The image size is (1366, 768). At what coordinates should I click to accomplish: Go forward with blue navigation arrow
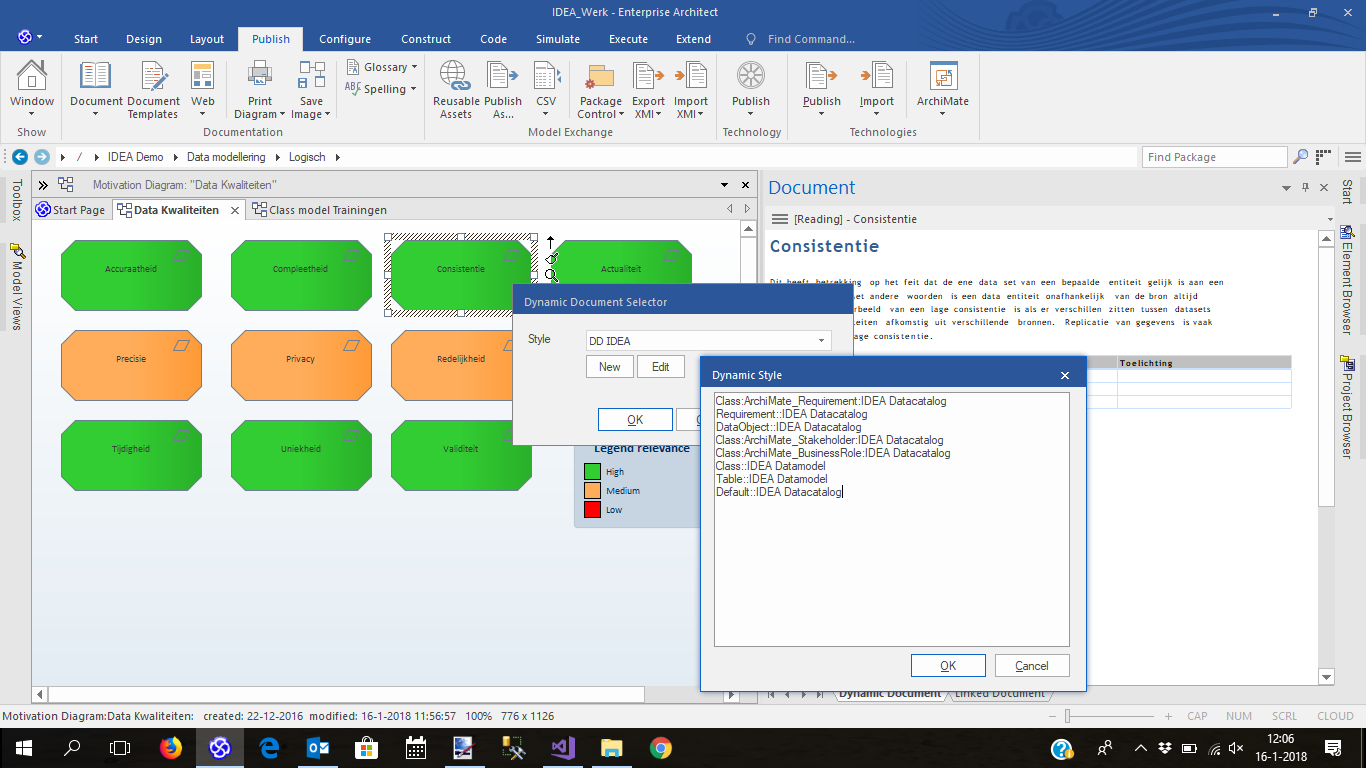(41, 157)
